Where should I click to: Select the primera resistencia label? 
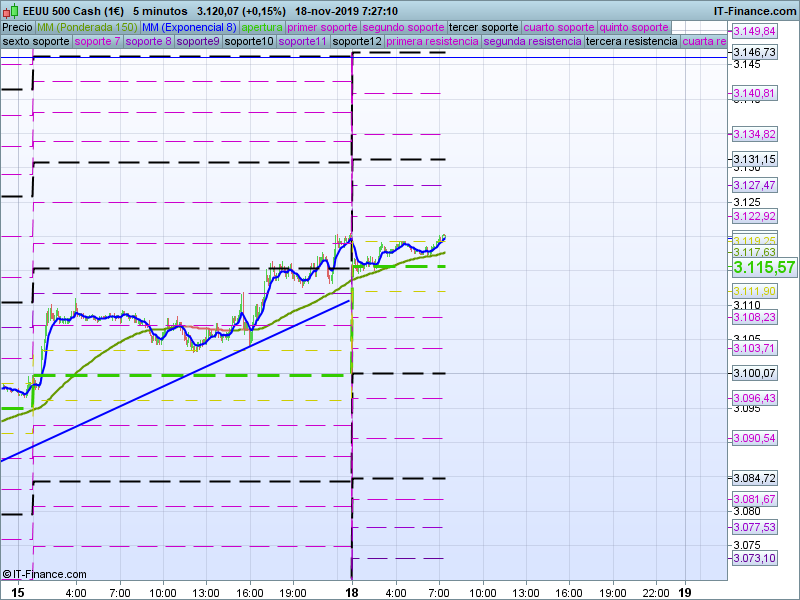click(432, 42)
